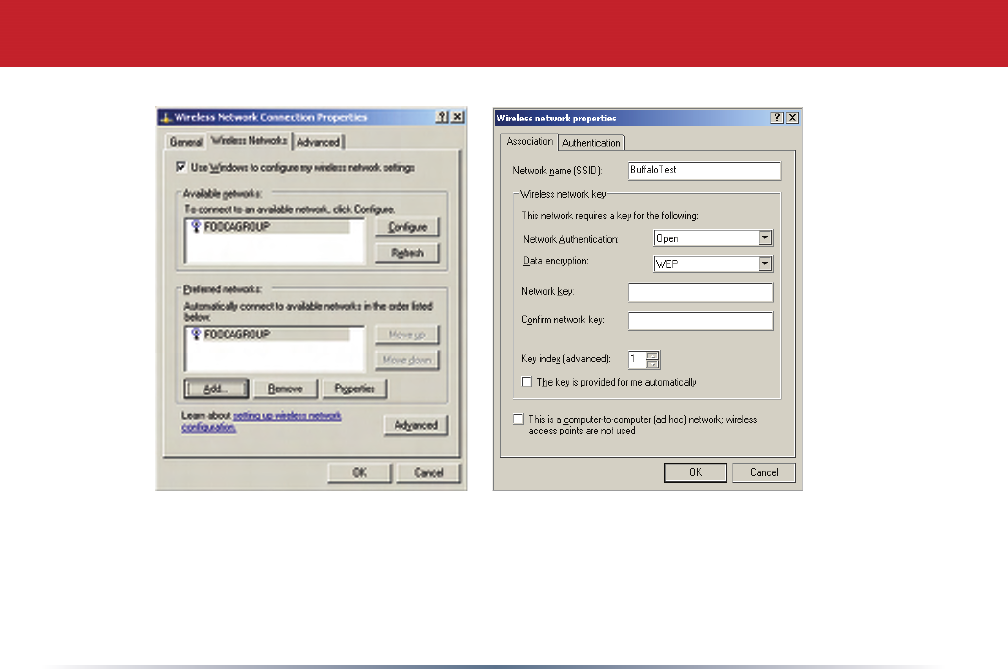
Task: Select FODCAGROUP text in Preferred networks list
Action: click(x=237, y=334)
